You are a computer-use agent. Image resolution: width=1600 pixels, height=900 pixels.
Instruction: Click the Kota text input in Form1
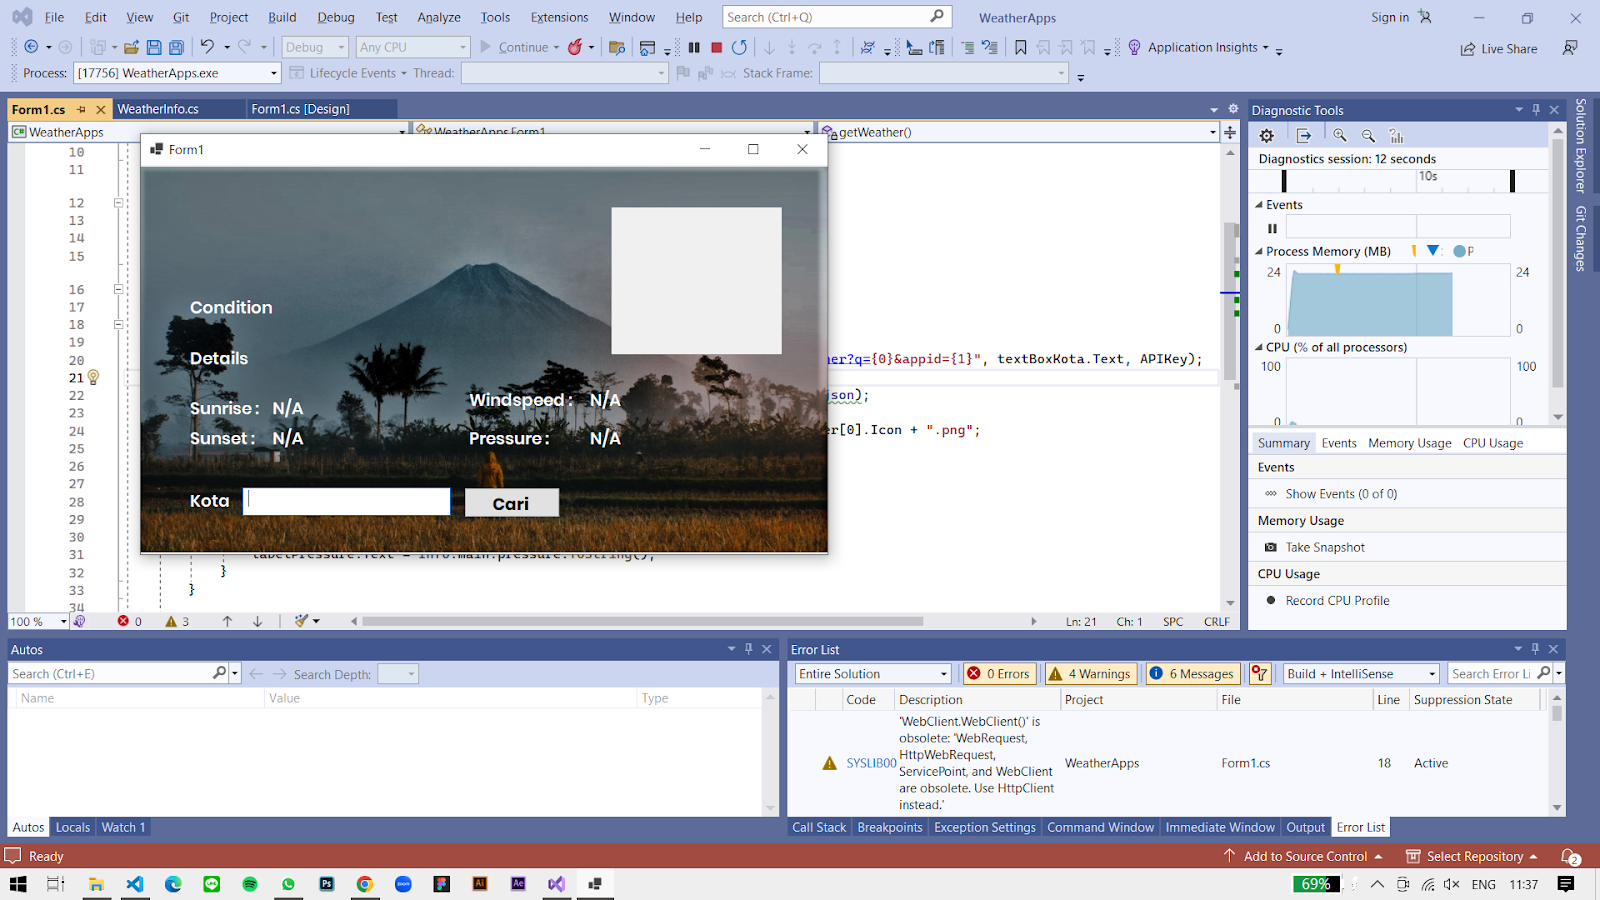coord(347,502)
